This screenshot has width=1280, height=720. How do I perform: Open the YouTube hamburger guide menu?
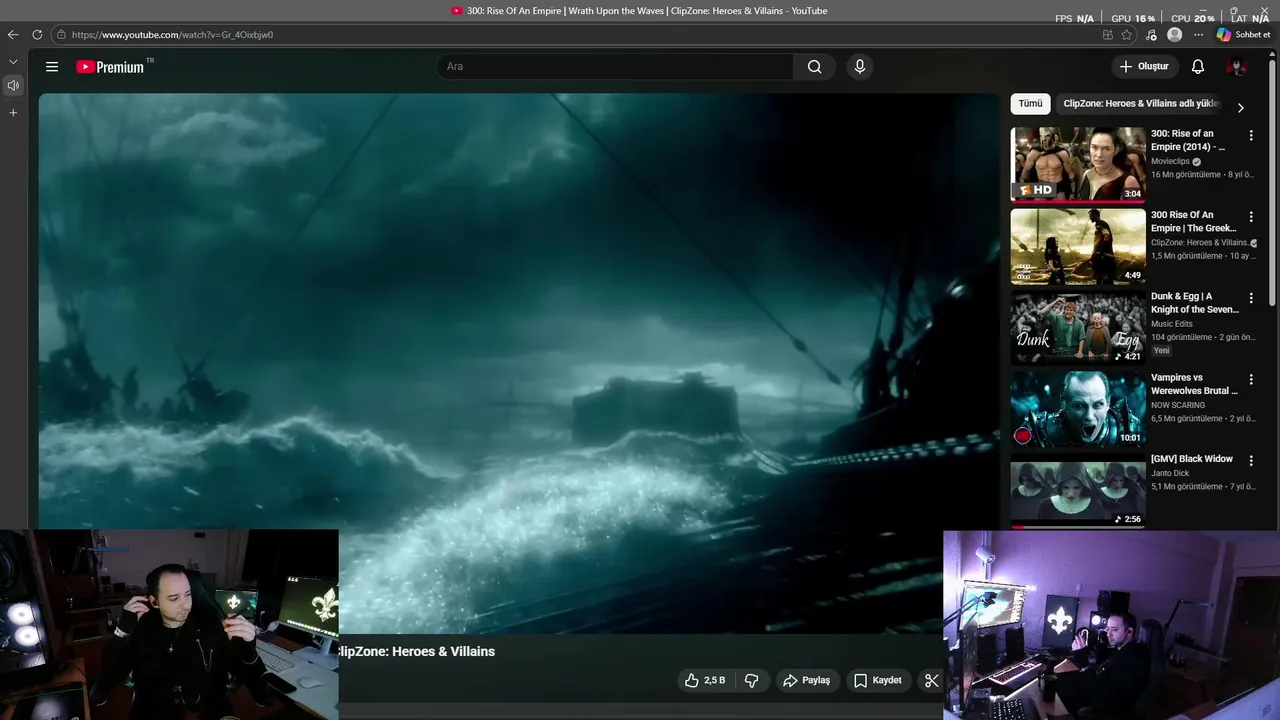[52, 67]
